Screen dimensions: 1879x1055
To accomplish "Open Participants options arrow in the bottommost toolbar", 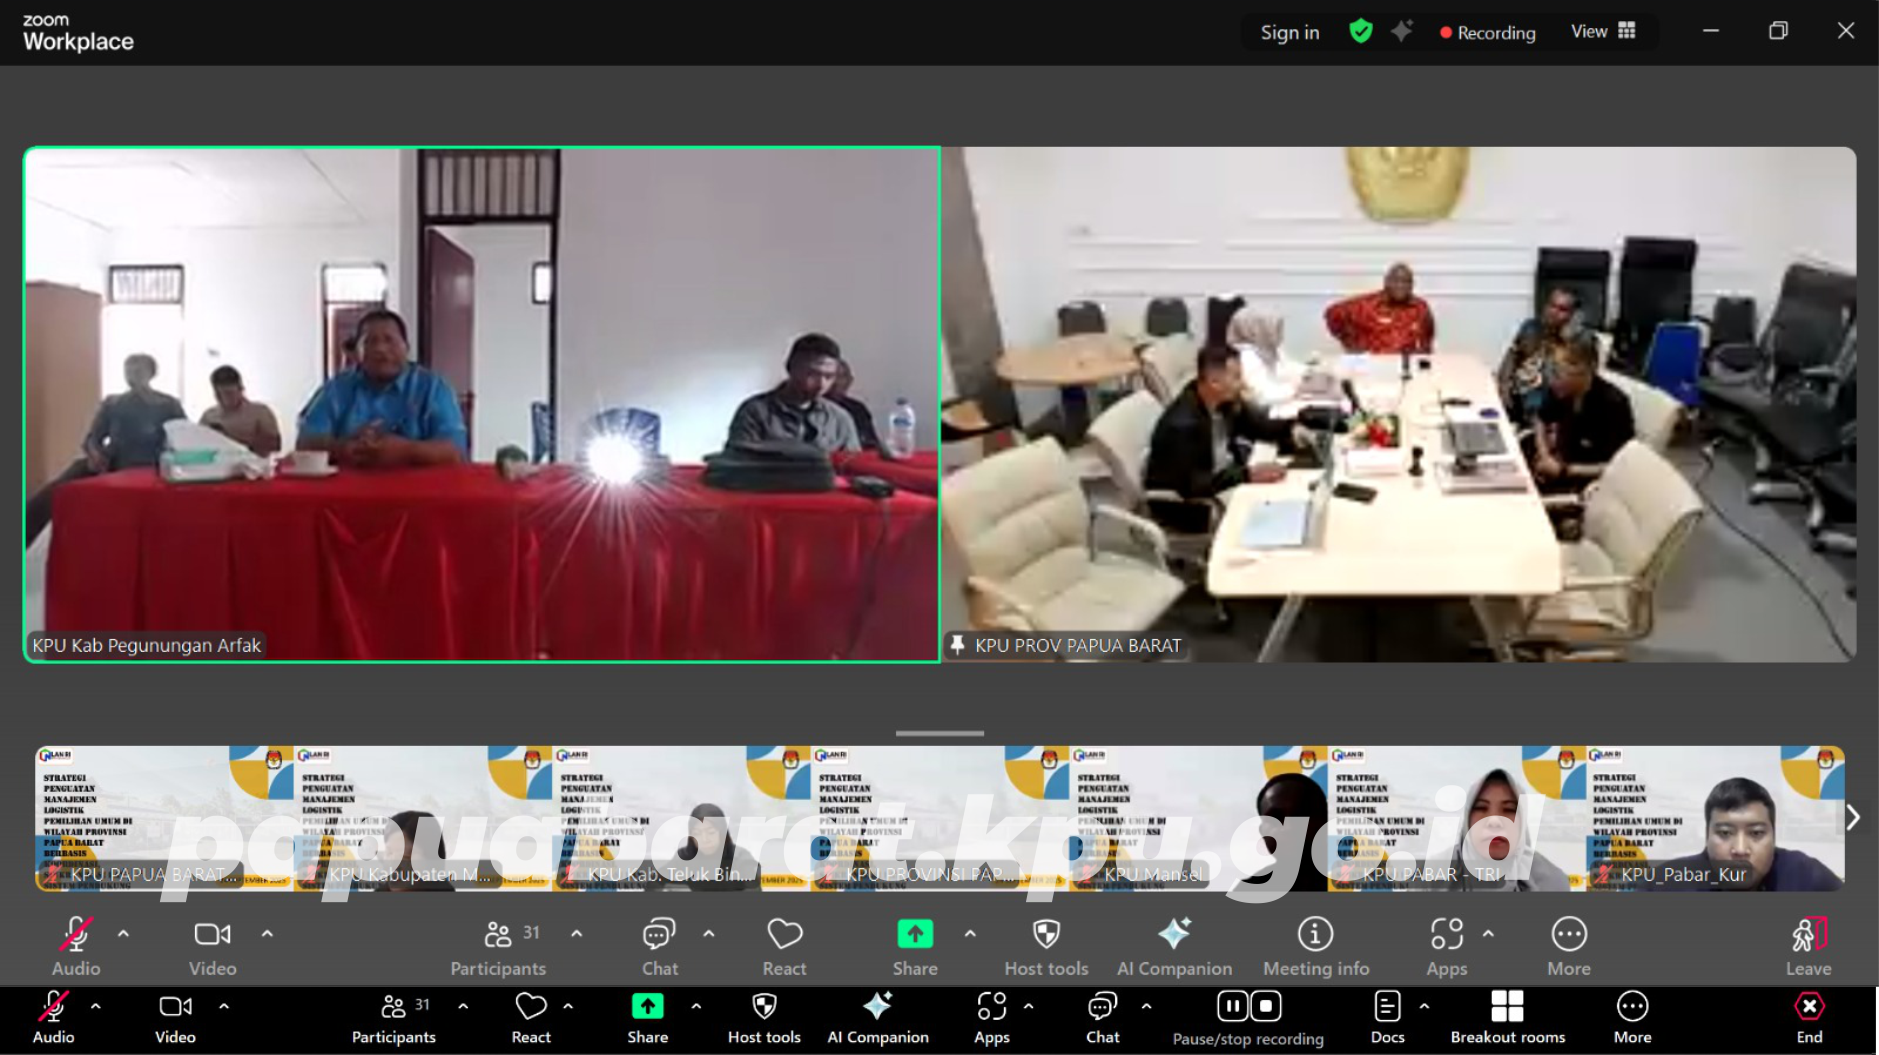I will (x=463, y=1006).
